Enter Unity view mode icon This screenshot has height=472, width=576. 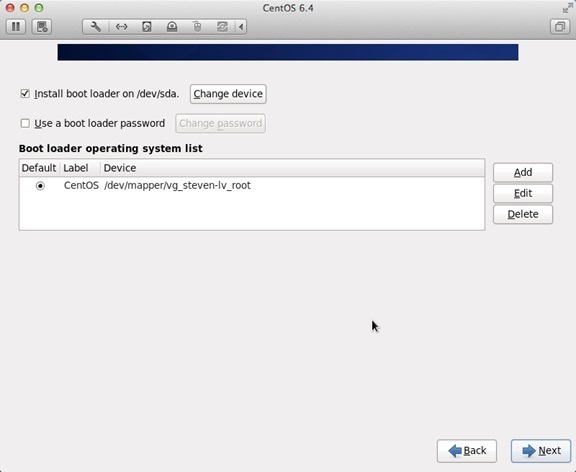(x=559, y=27)
